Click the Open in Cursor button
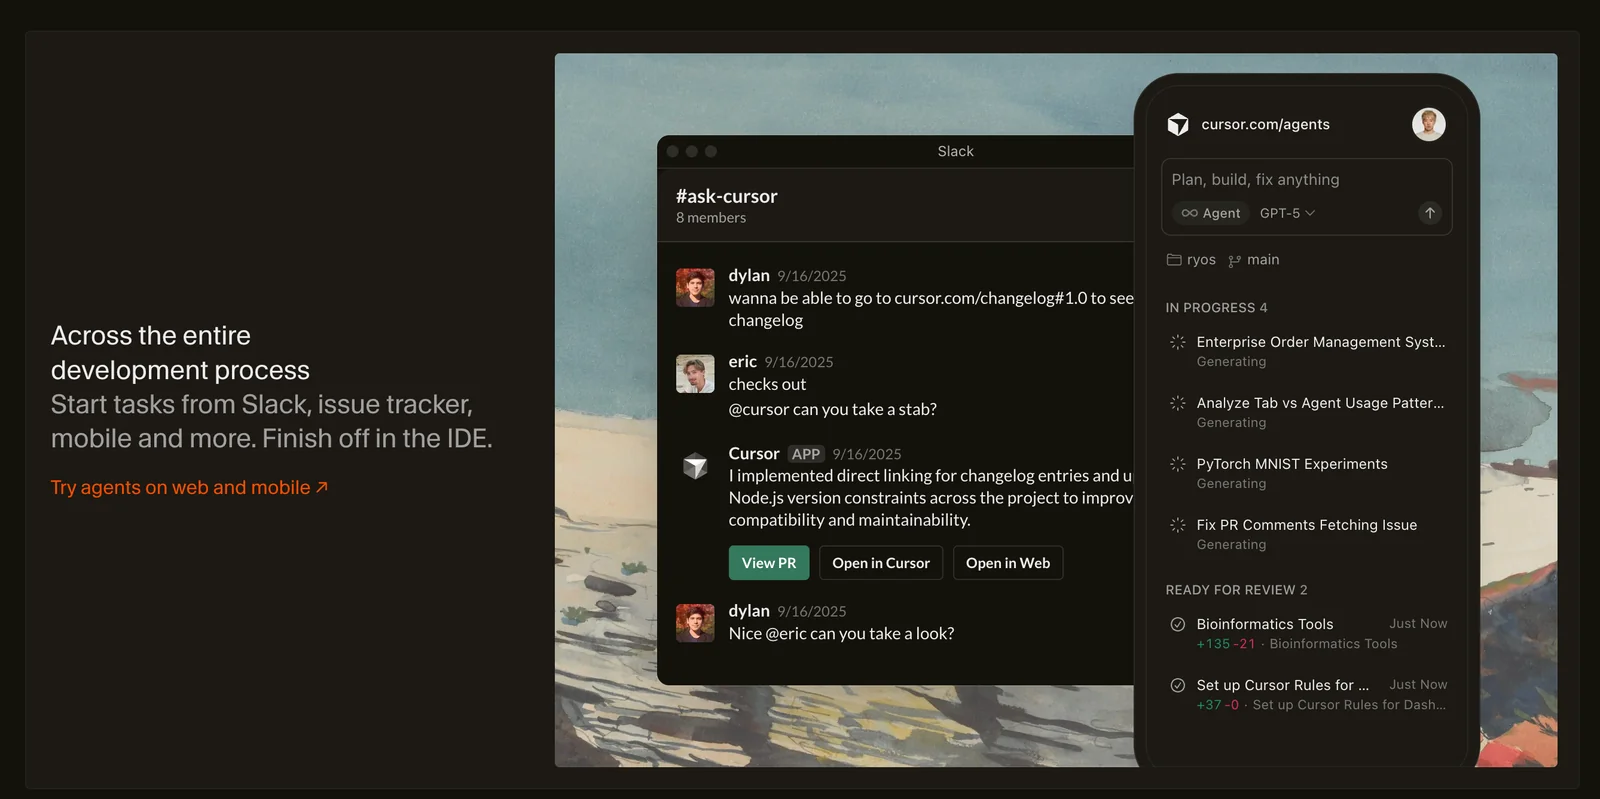Screen dimensions: 1600x799 [880, 563]
